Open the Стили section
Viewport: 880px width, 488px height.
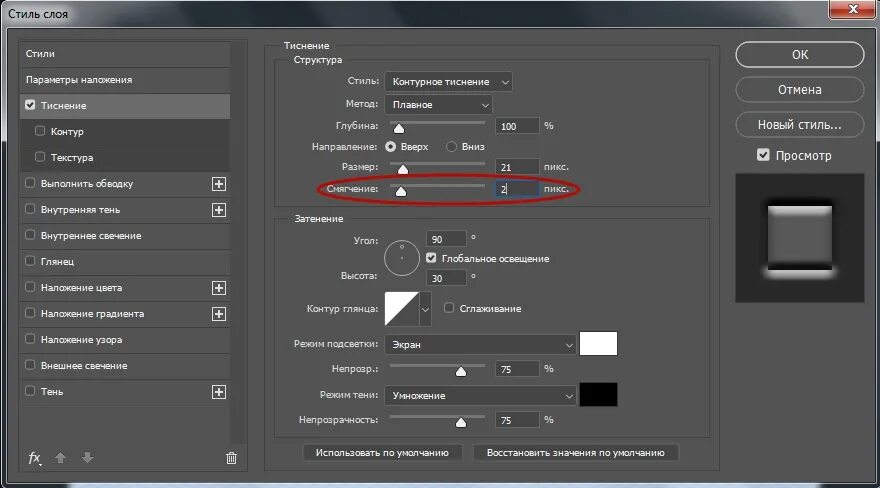click(125, 54)
